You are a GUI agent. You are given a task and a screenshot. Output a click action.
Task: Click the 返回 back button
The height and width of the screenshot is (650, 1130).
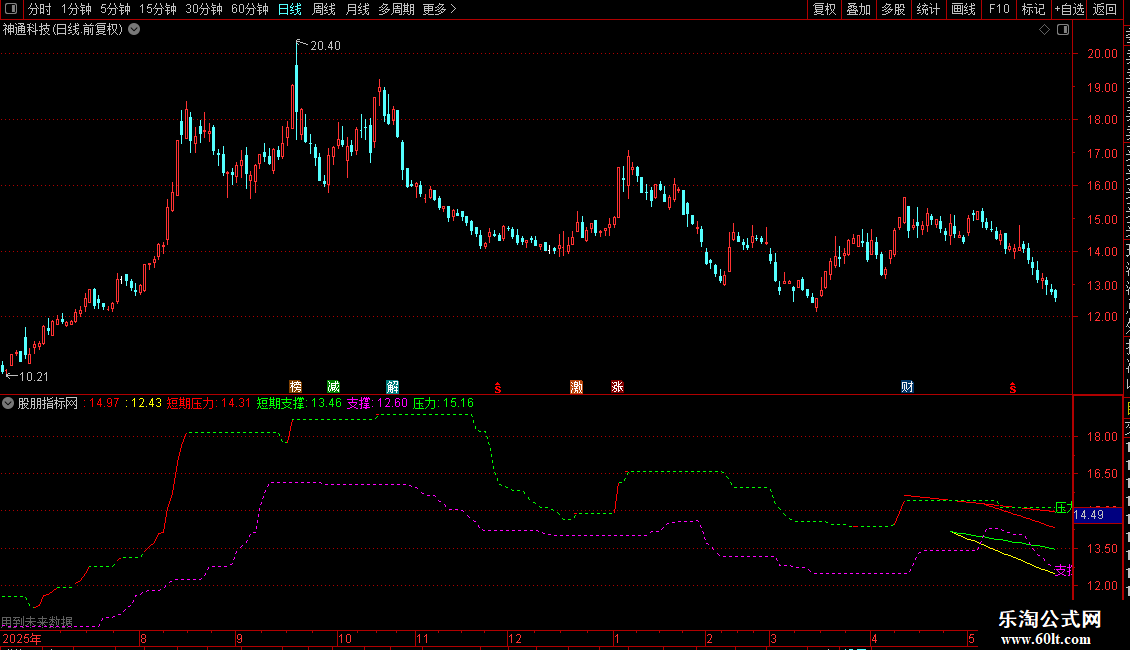(x=1104, y=9)
